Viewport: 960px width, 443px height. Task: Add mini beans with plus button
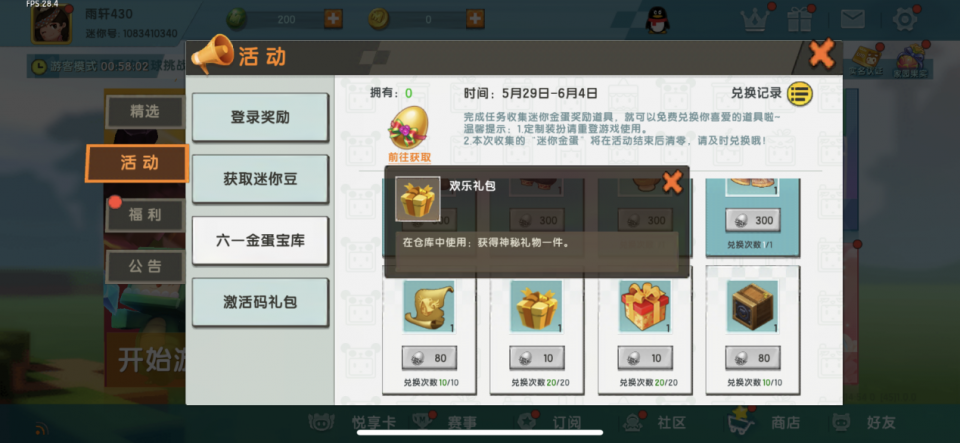(x=333, y=19)
